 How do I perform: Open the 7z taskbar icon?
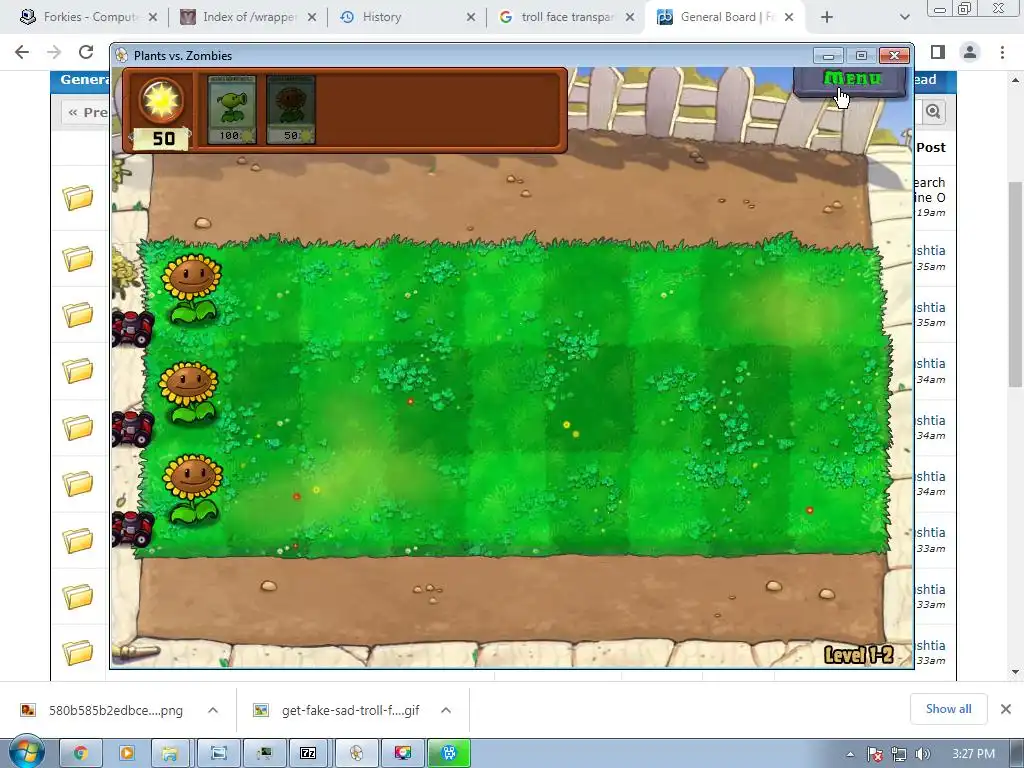308,754
